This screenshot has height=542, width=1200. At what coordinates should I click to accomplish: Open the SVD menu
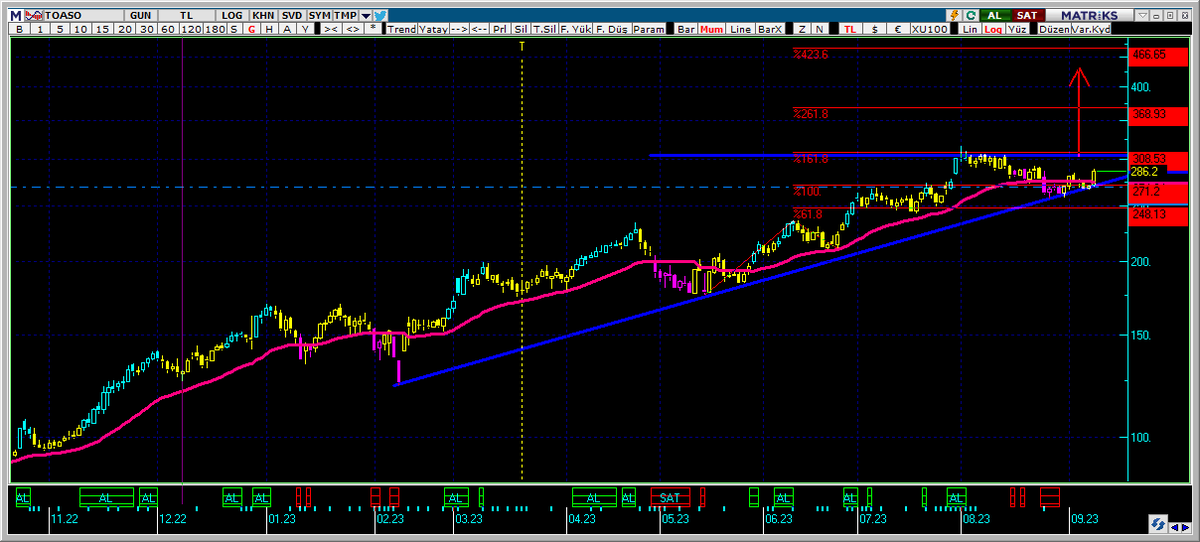pyautogui.click(x=292, y=15)
